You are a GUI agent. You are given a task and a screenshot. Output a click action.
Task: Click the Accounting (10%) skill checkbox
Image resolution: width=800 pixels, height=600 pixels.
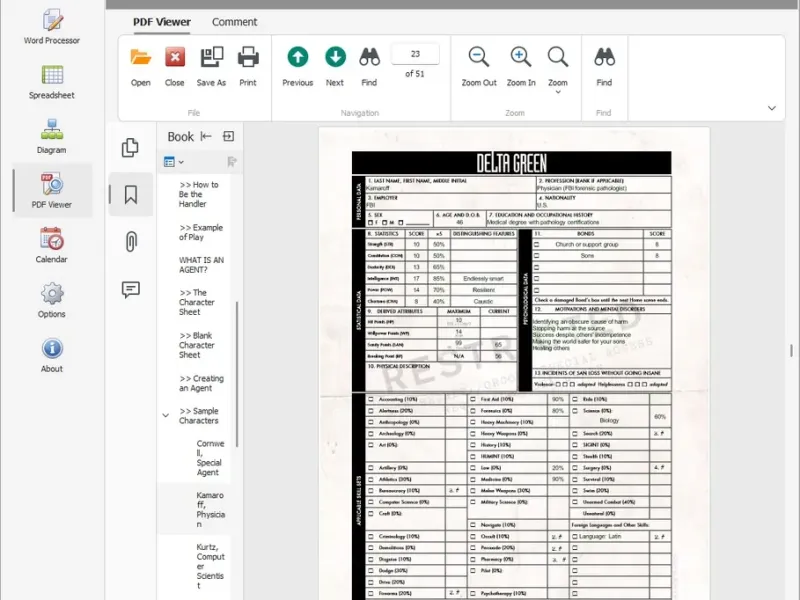[371, 399]
